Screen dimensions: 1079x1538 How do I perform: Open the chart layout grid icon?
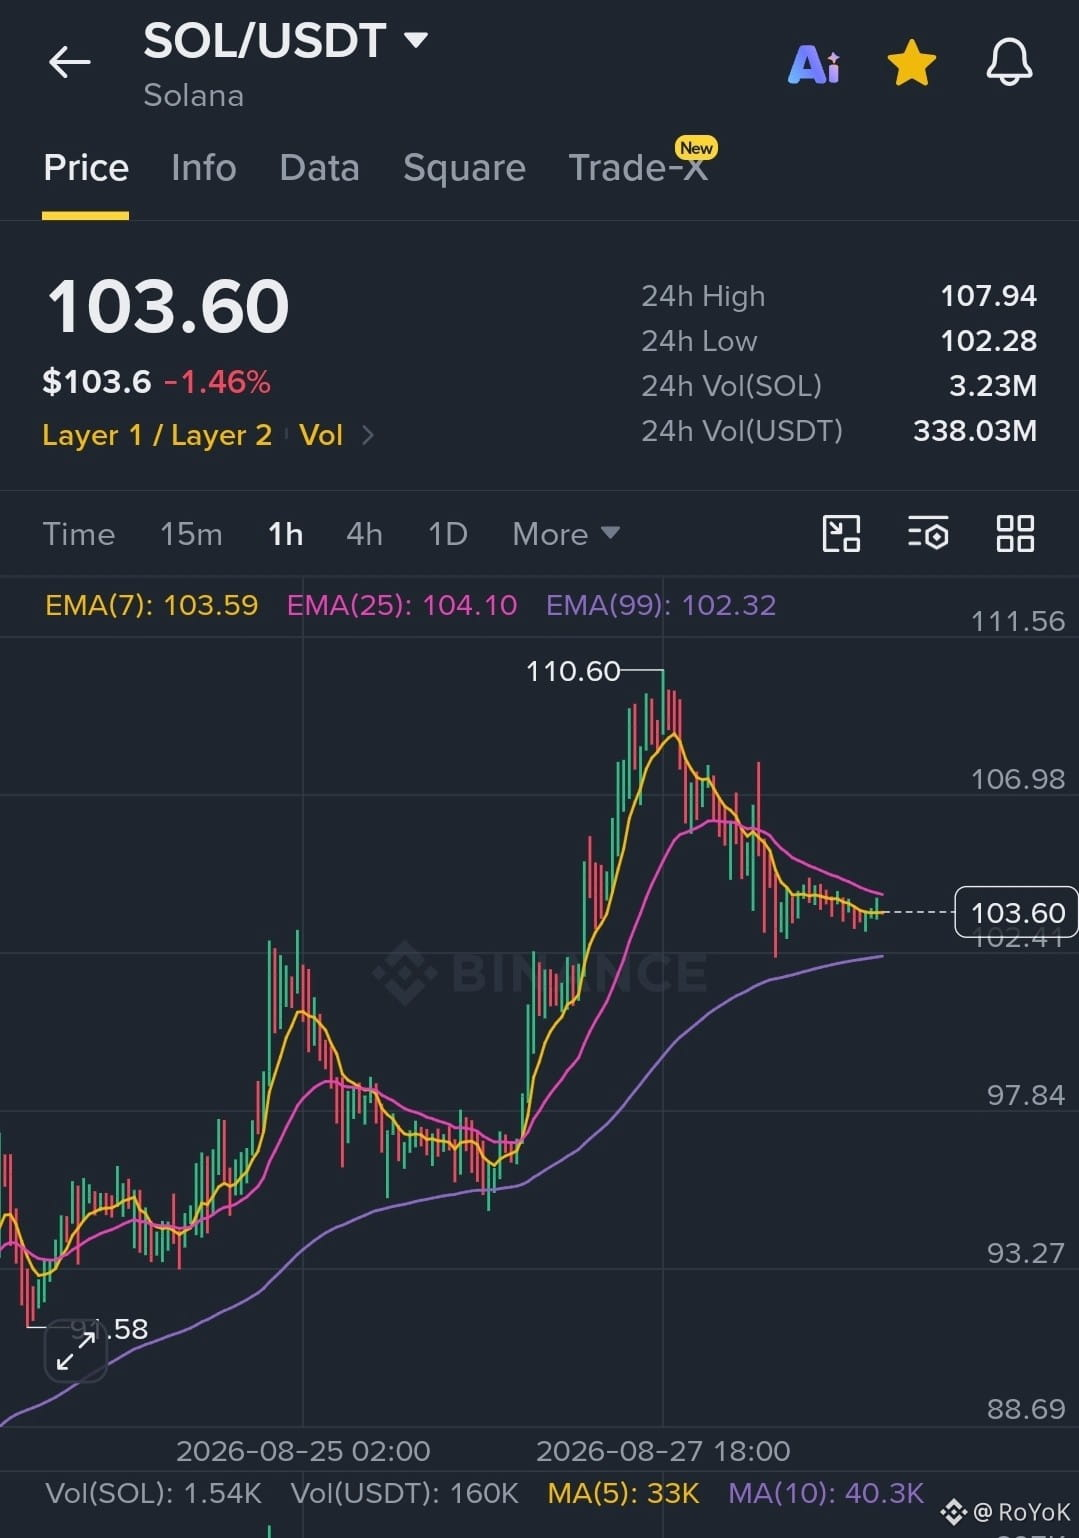tap(1015, 534)
